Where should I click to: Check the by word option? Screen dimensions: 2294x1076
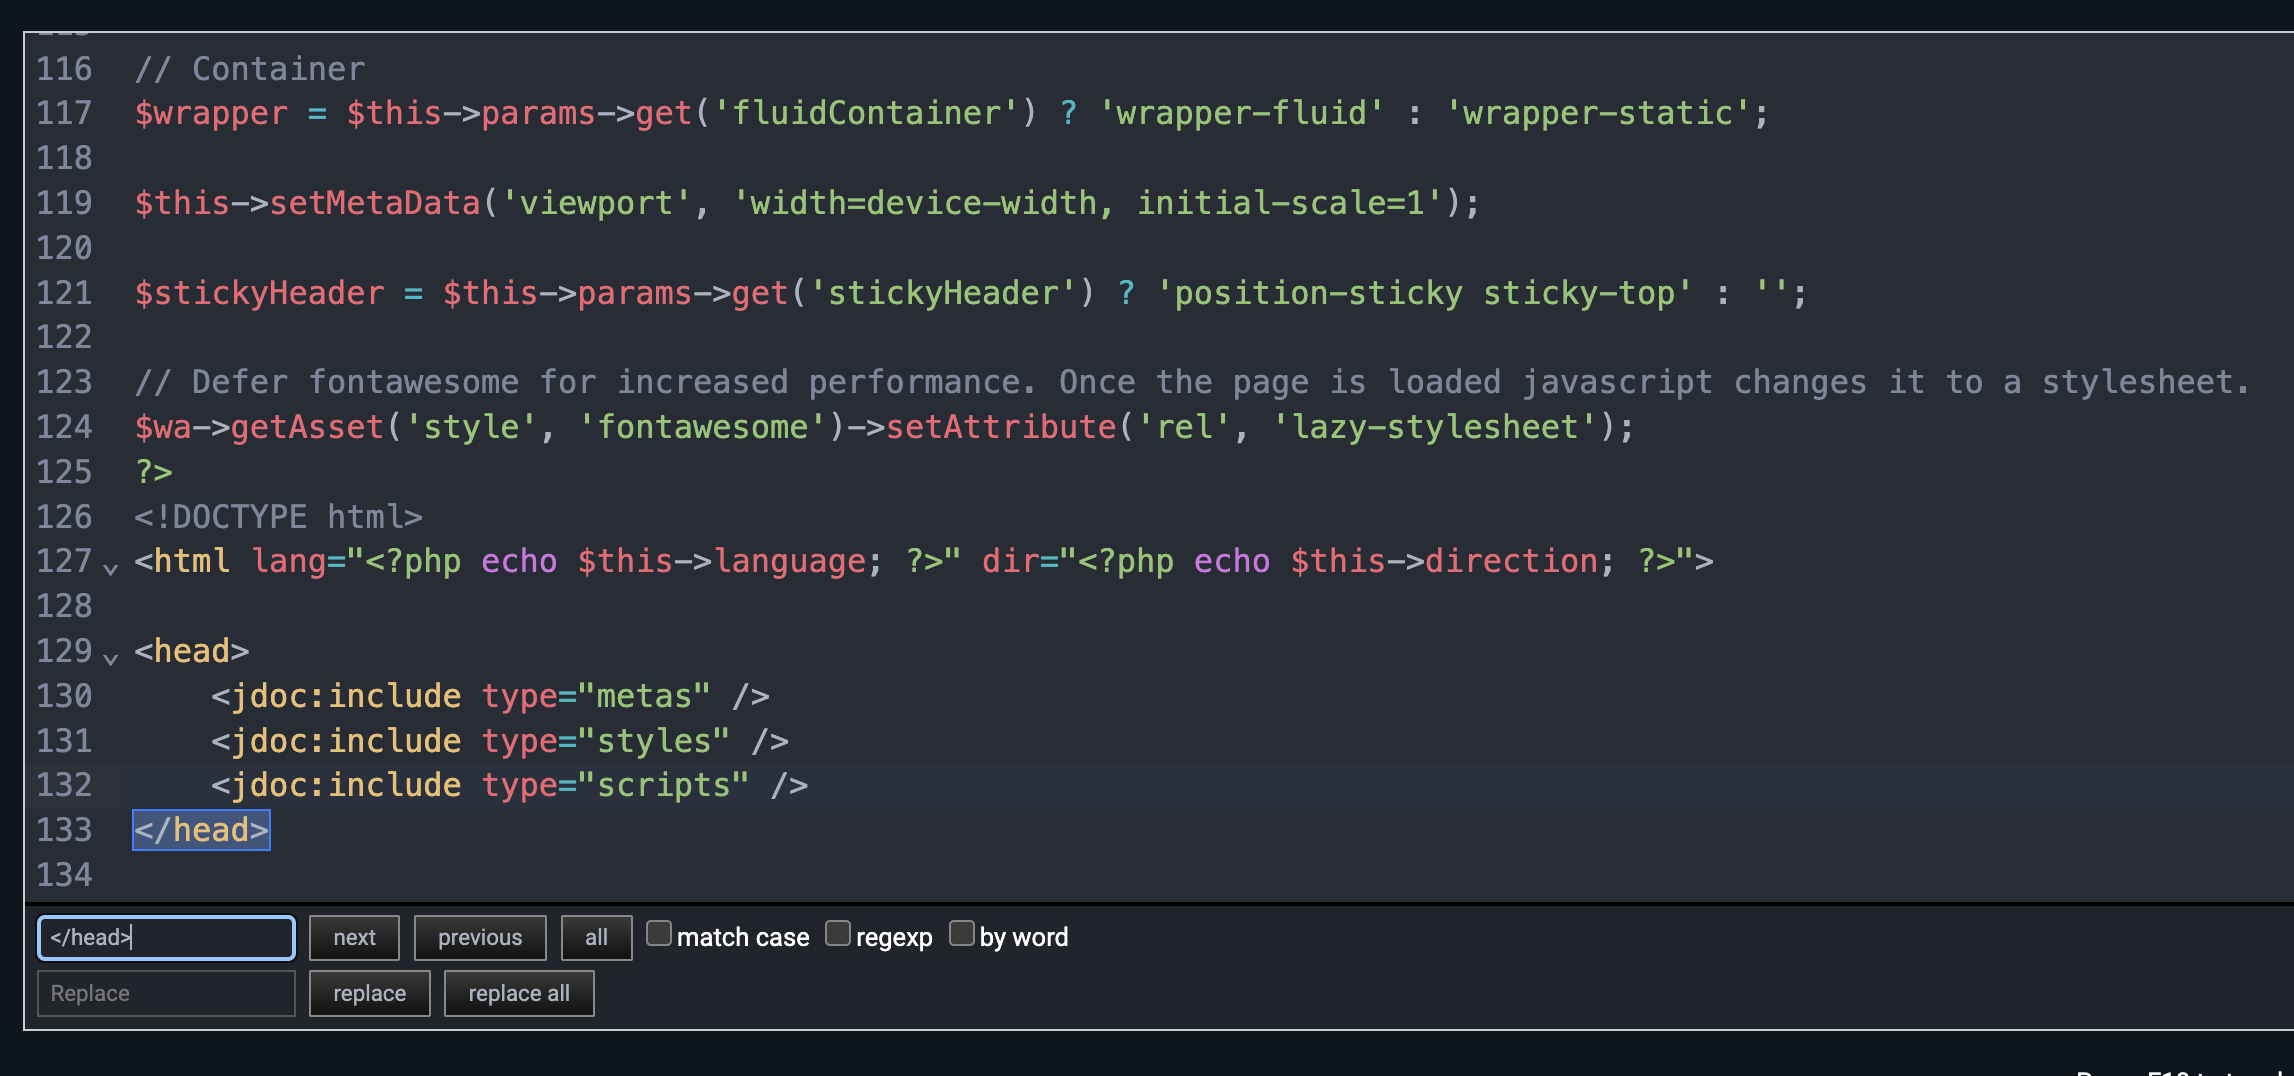click(x=961, y=934)
